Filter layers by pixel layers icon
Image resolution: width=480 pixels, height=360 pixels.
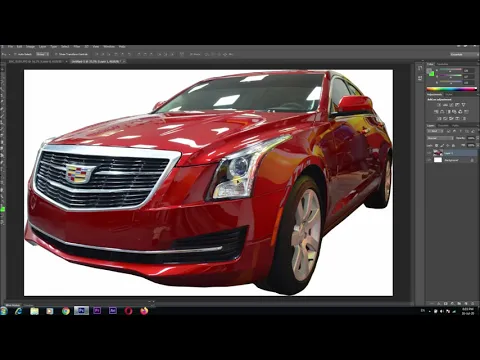tap(448, 131)
